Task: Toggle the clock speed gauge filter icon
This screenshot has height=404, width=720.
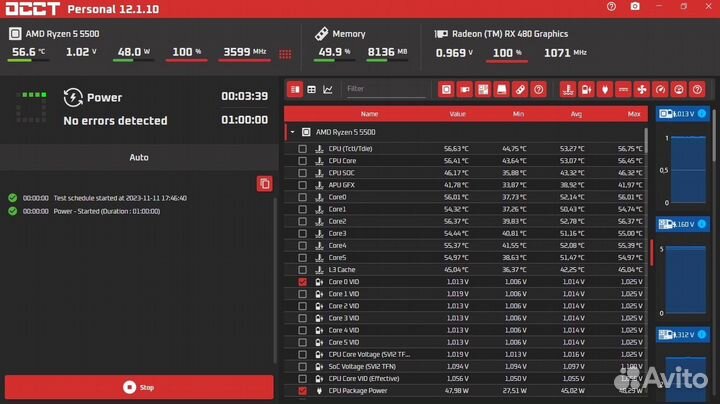Action: (x=660, y=90)
